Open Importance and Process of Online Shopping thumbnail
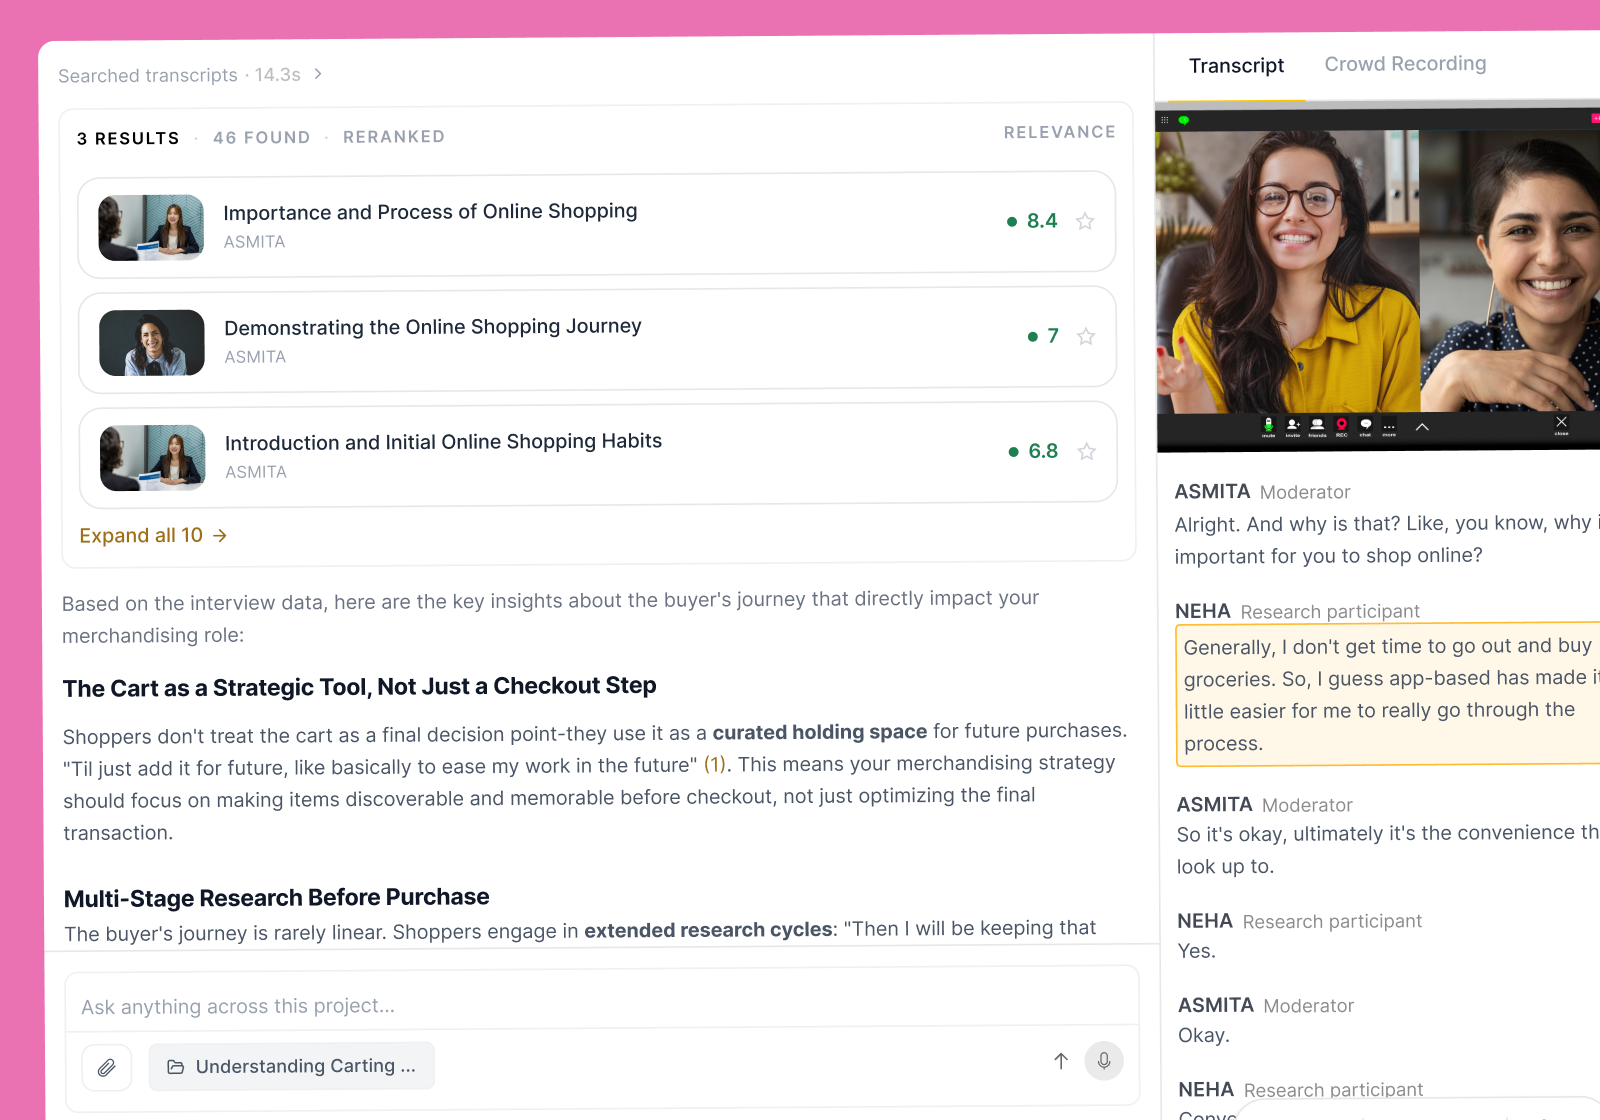The image size is (1600, 1120). (151, 227)
